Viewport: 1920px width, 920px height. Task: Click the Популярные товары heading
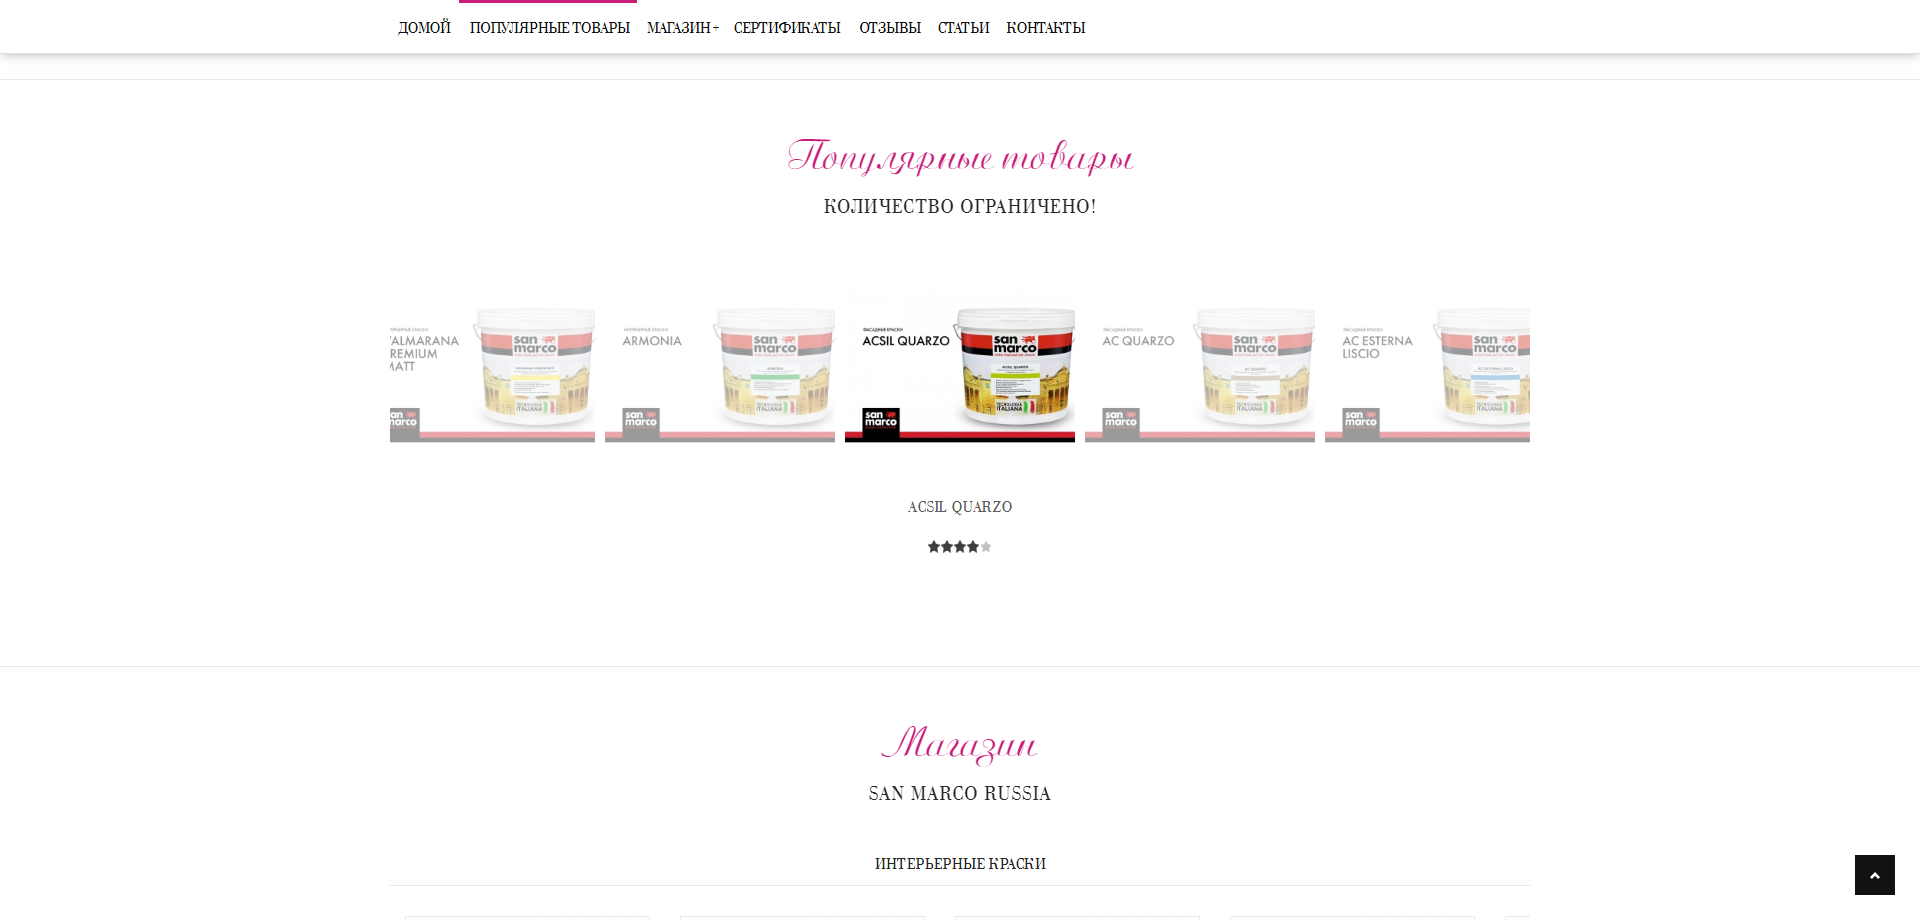click(x=960, y=157)
